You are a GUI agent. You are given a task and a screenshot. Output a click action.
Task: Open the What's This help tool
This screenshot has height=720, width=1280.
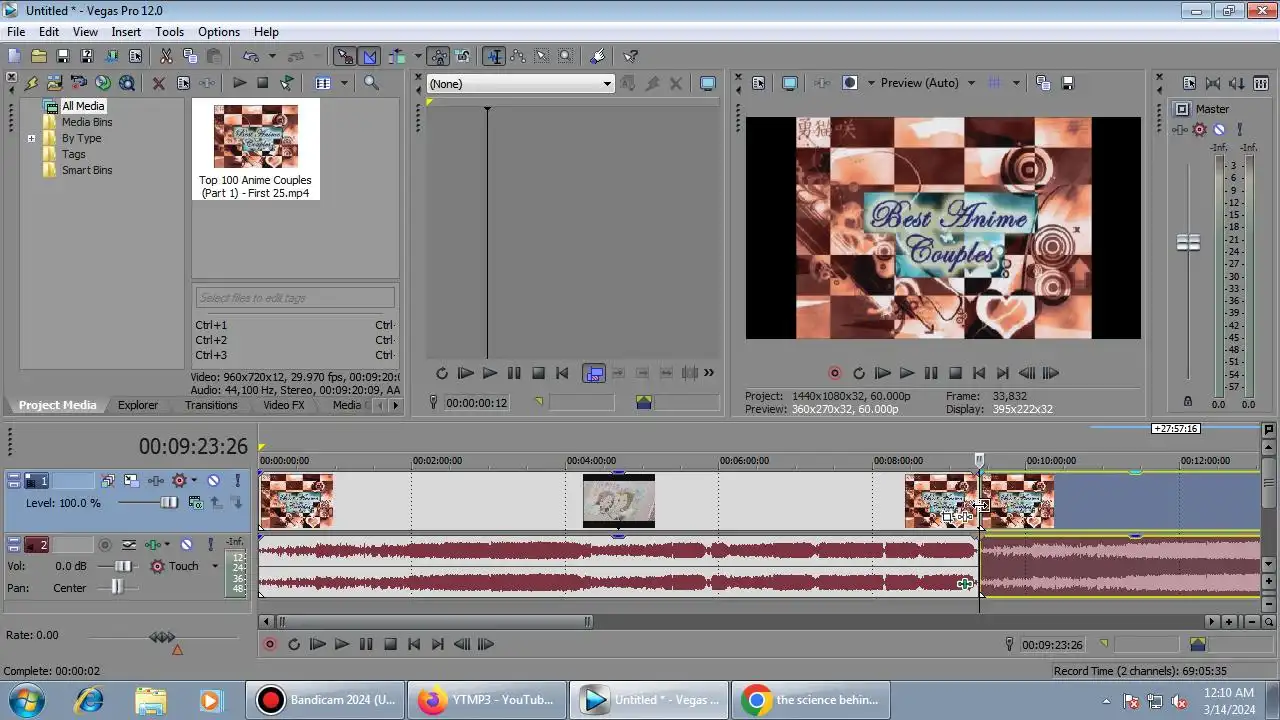click(x=631, y=57)
